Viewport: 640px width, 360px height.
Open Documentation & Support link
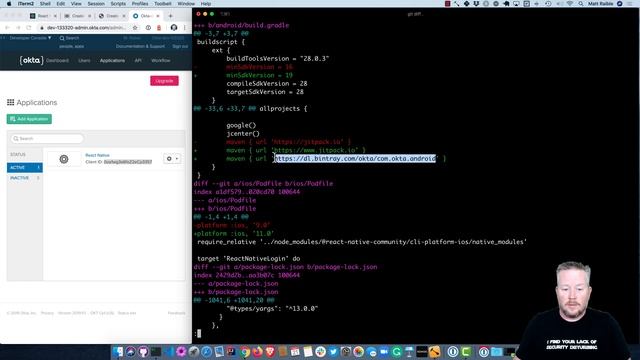click(140, 47)
